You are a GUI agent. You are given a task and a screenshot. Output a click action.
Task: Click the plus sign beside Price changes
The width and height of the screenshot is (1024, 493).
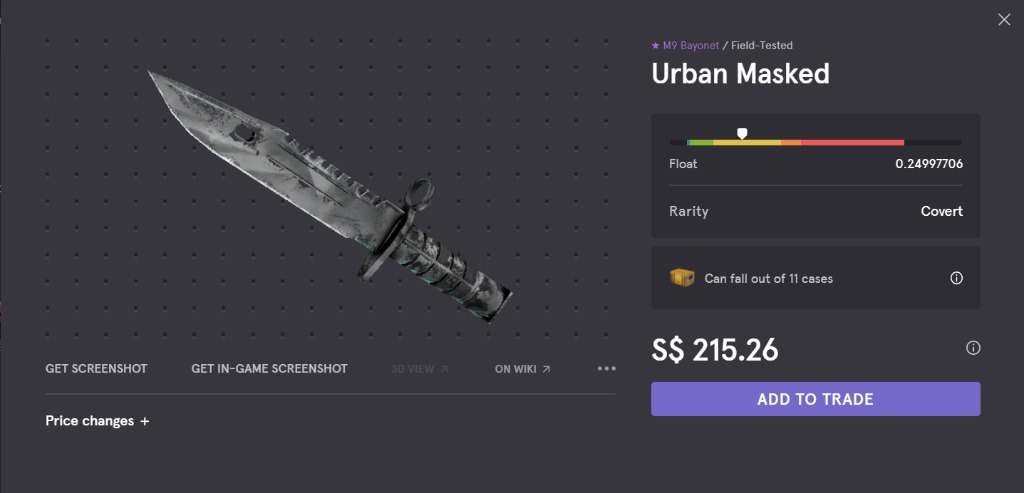(144, 421)
